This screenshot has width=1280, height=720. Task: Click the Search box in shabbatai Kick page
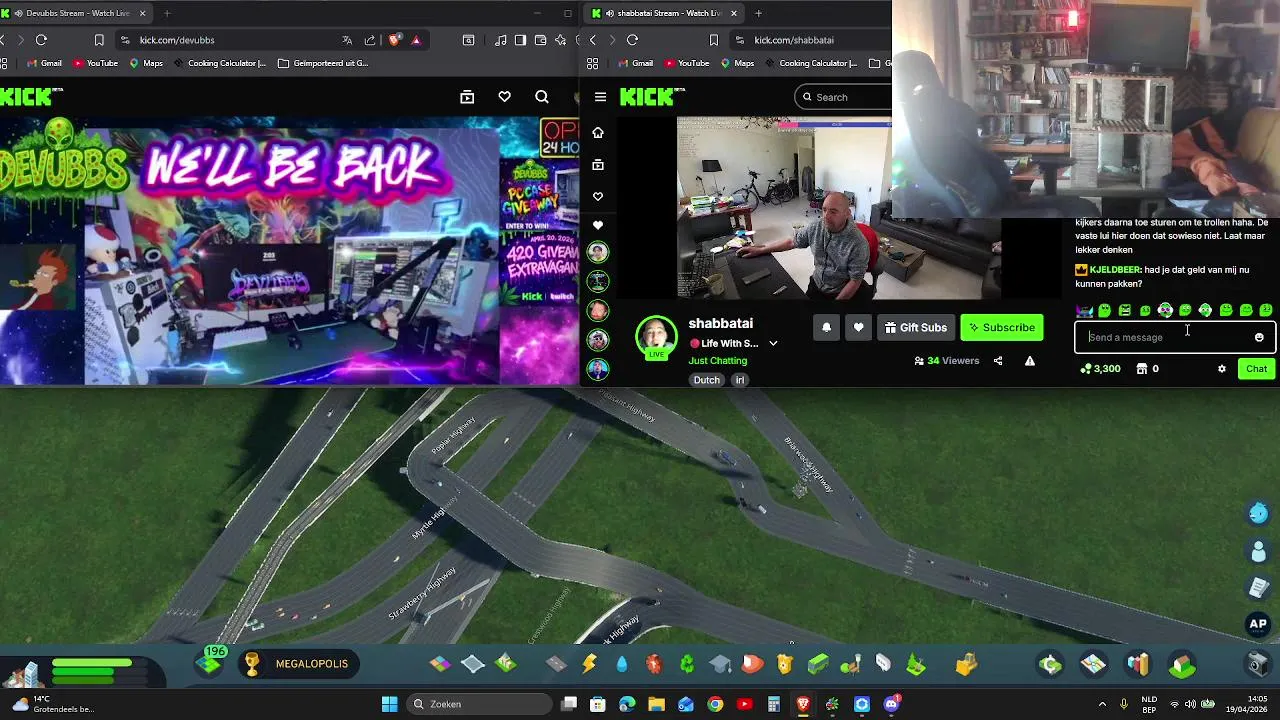coord(845,97)
